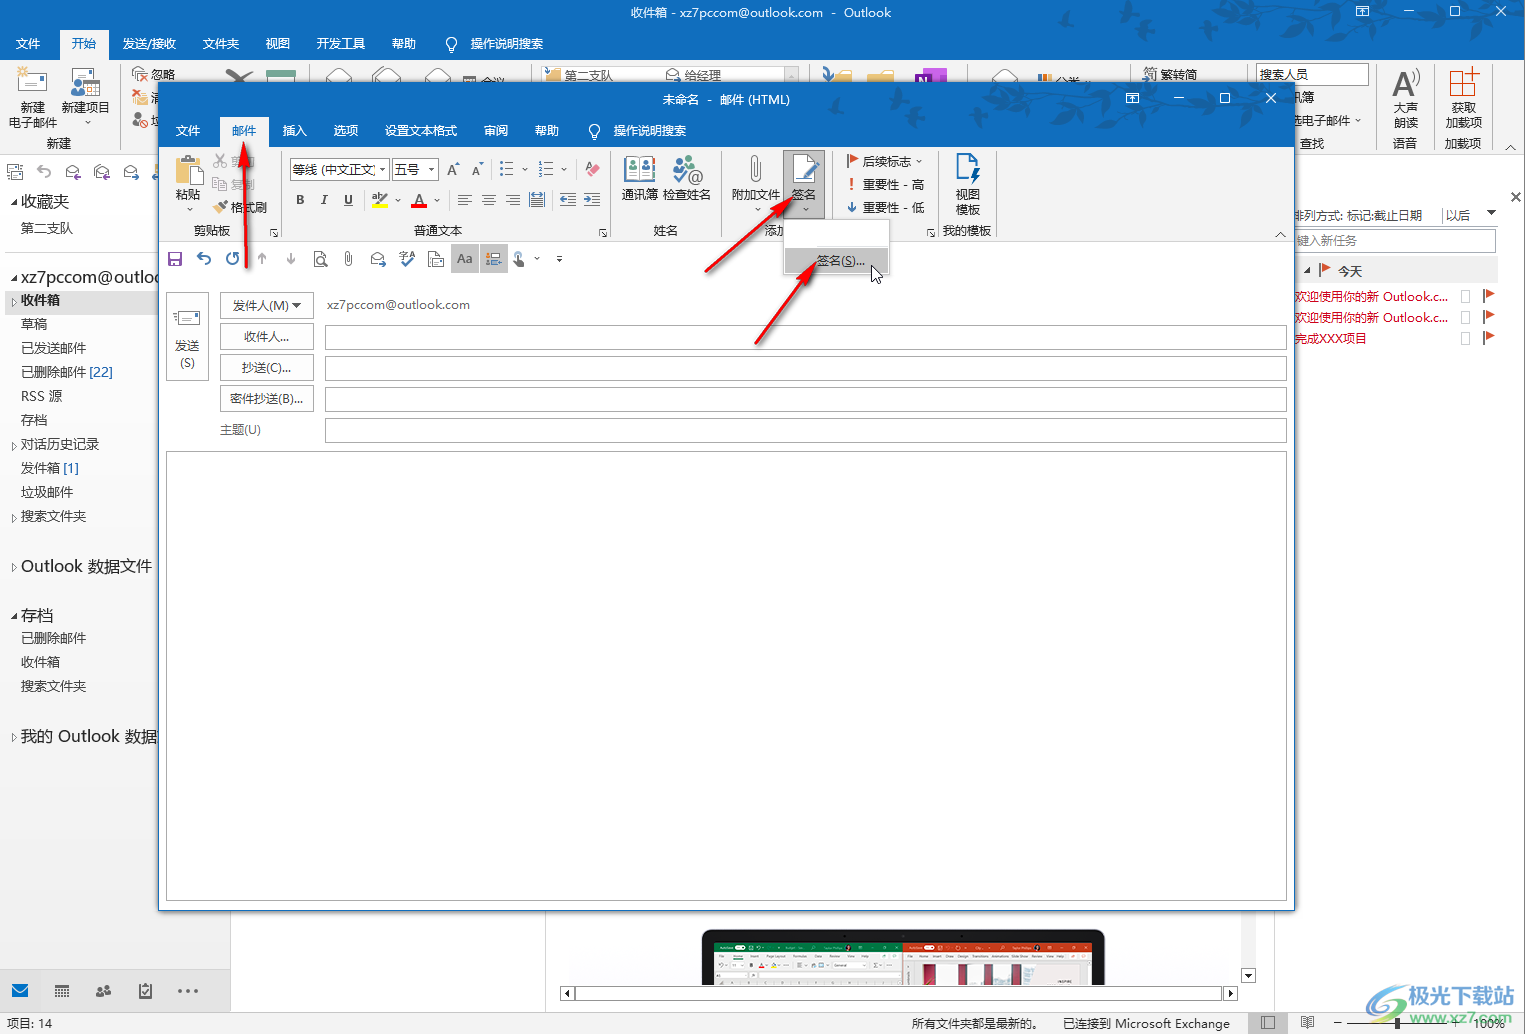Click New Email (新建电子邮件) in Outlook main window
This screenshot has width=1525, height=1034.
[33, 98]
